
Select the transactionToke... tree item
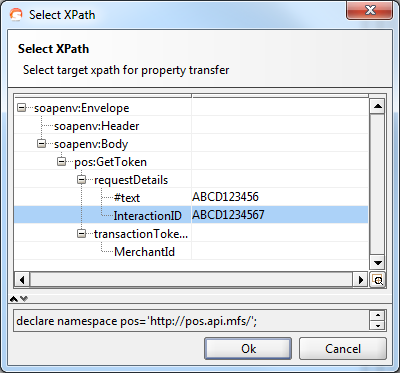[141, 234]
